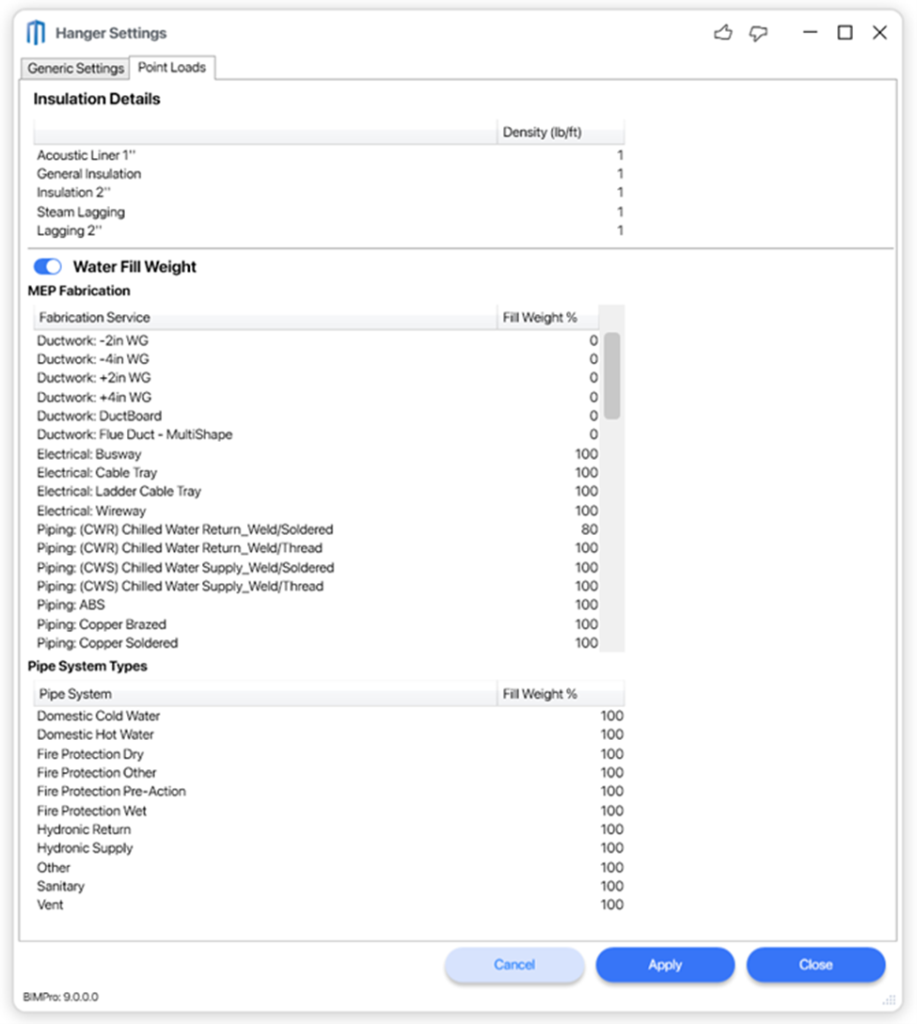Click the Close button at bottom right
The width and height of the screenshot is (917, 1024).
[815, 965]
